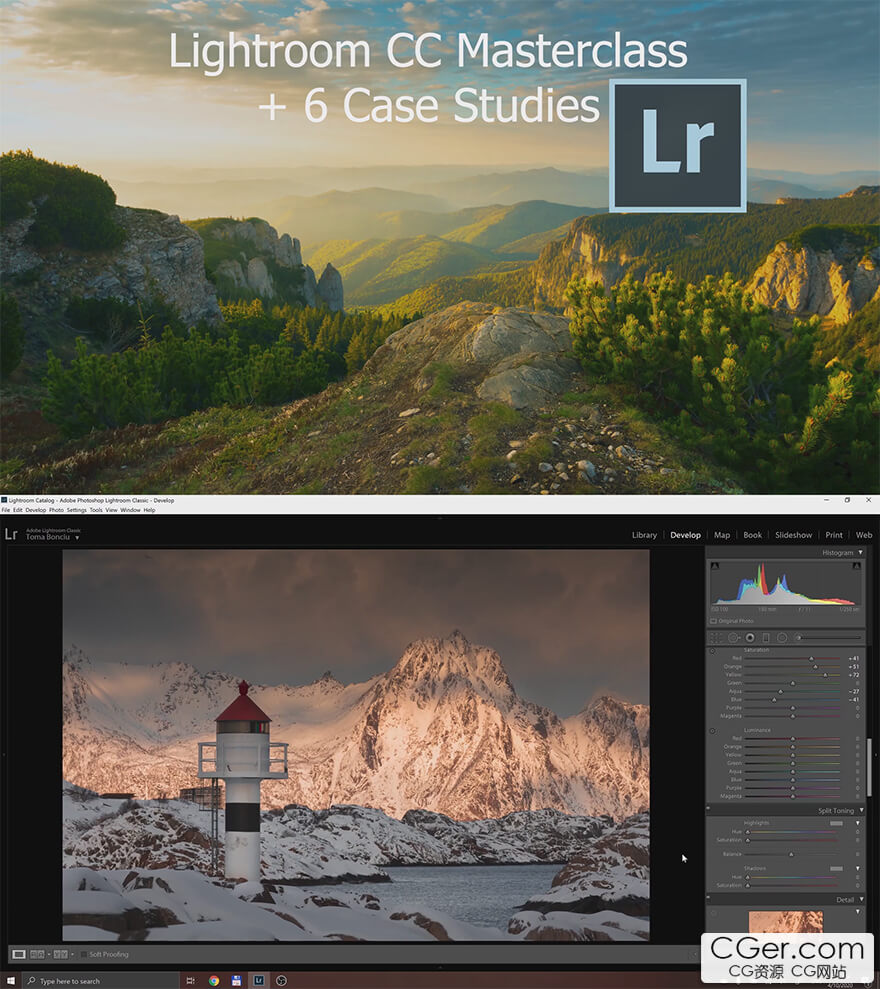The width and height of the screenshot is (880, 989).
Task: Open the Toma Bonciu identity plate dropdown
Action: 77,538
